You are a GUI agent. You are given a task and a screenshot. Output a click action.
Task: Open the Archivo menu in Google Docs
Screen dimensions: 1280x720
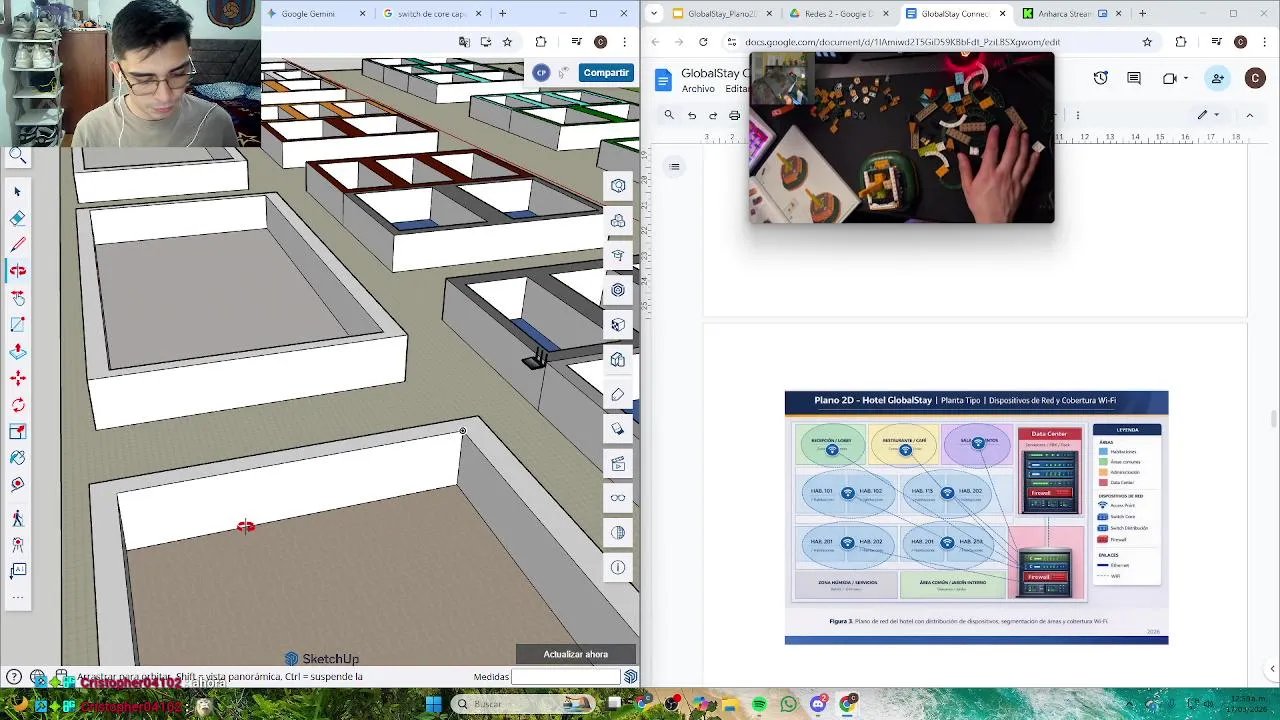click(698, 89)
